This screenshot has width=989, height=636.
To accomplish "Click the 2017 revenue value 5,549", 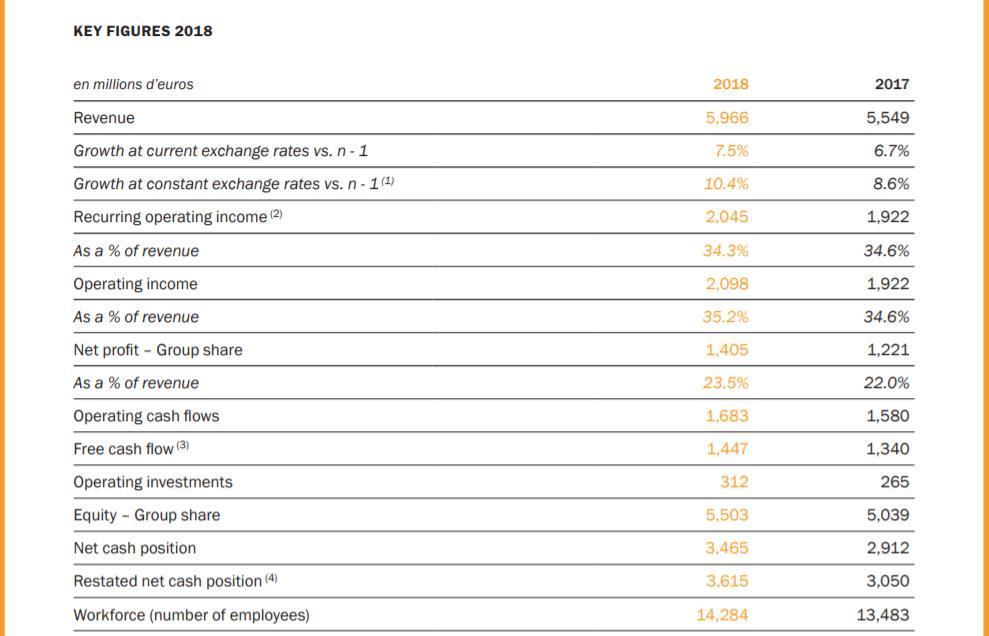I will coord(888,118).
